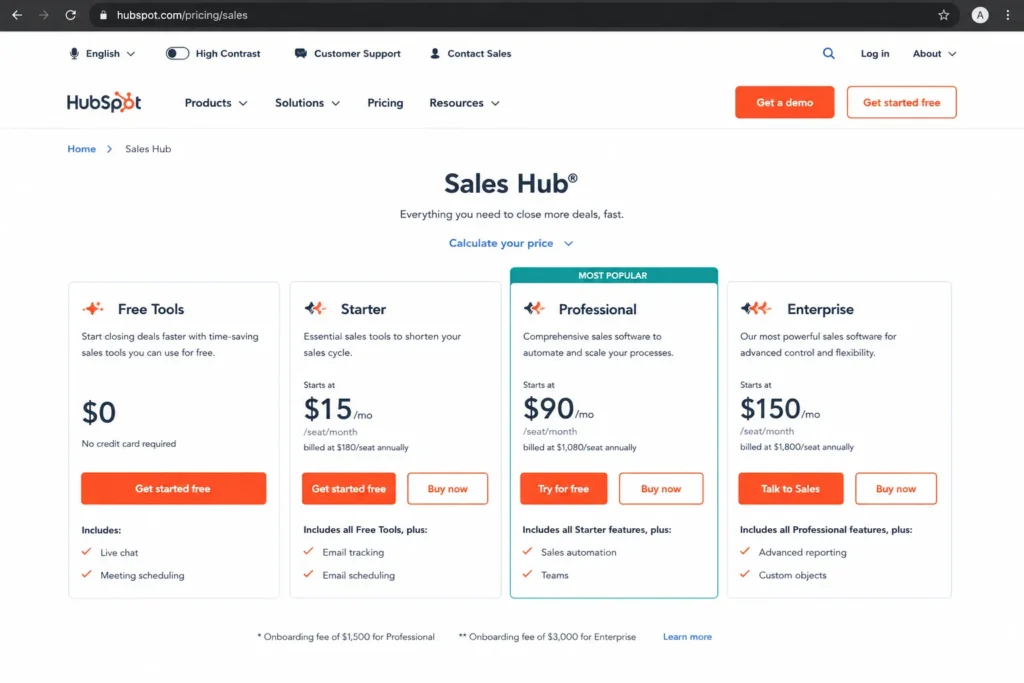The image size is (1024, 683).
Task: Click No credit card required text
Action: (x=129, y=443)
